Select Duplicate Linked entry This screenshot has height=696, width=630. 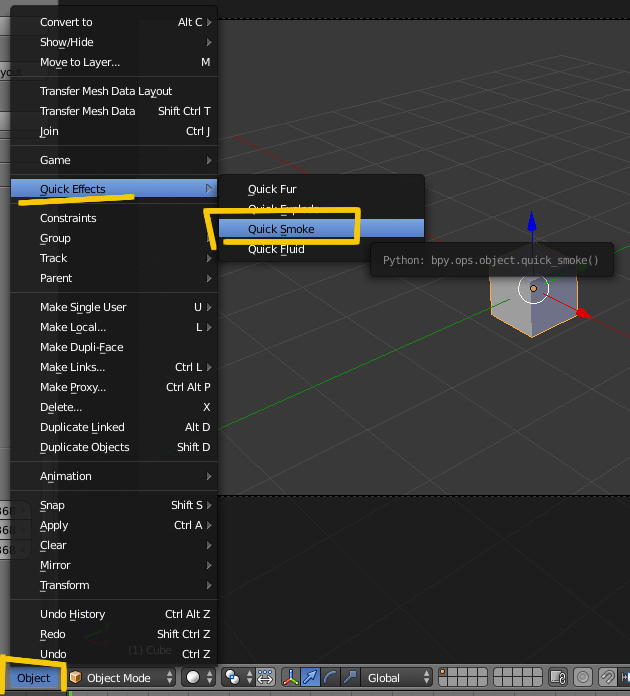pos(114,427)
